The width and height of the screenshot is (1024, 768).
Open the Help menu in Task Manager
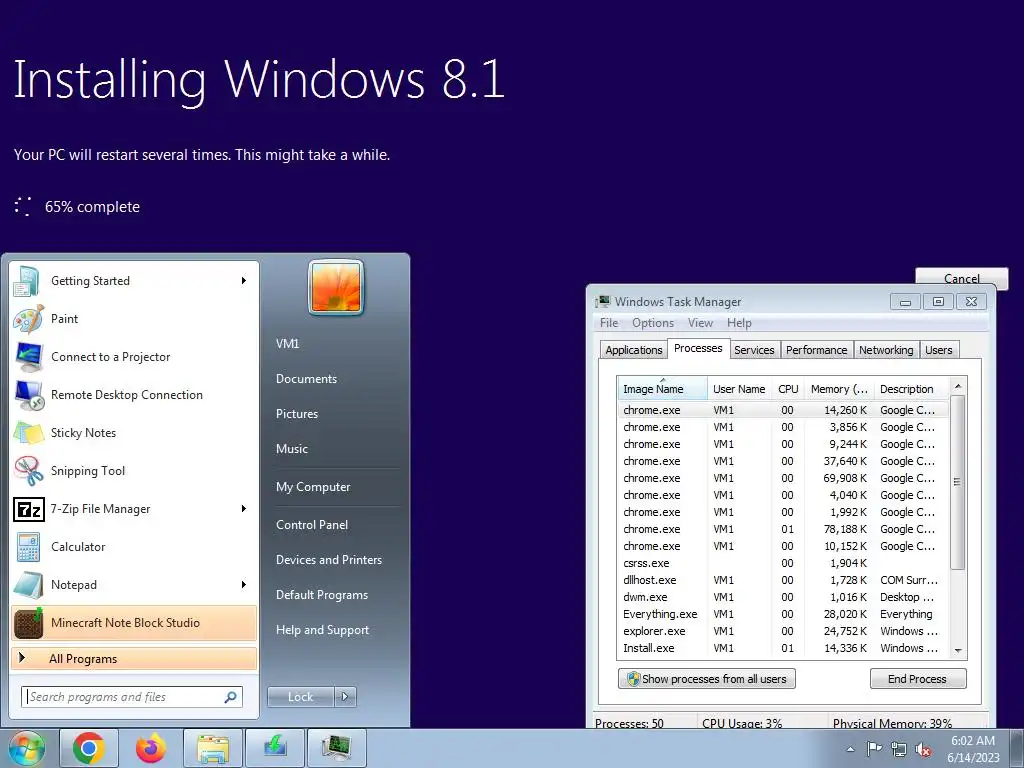(x=739, y=323)
